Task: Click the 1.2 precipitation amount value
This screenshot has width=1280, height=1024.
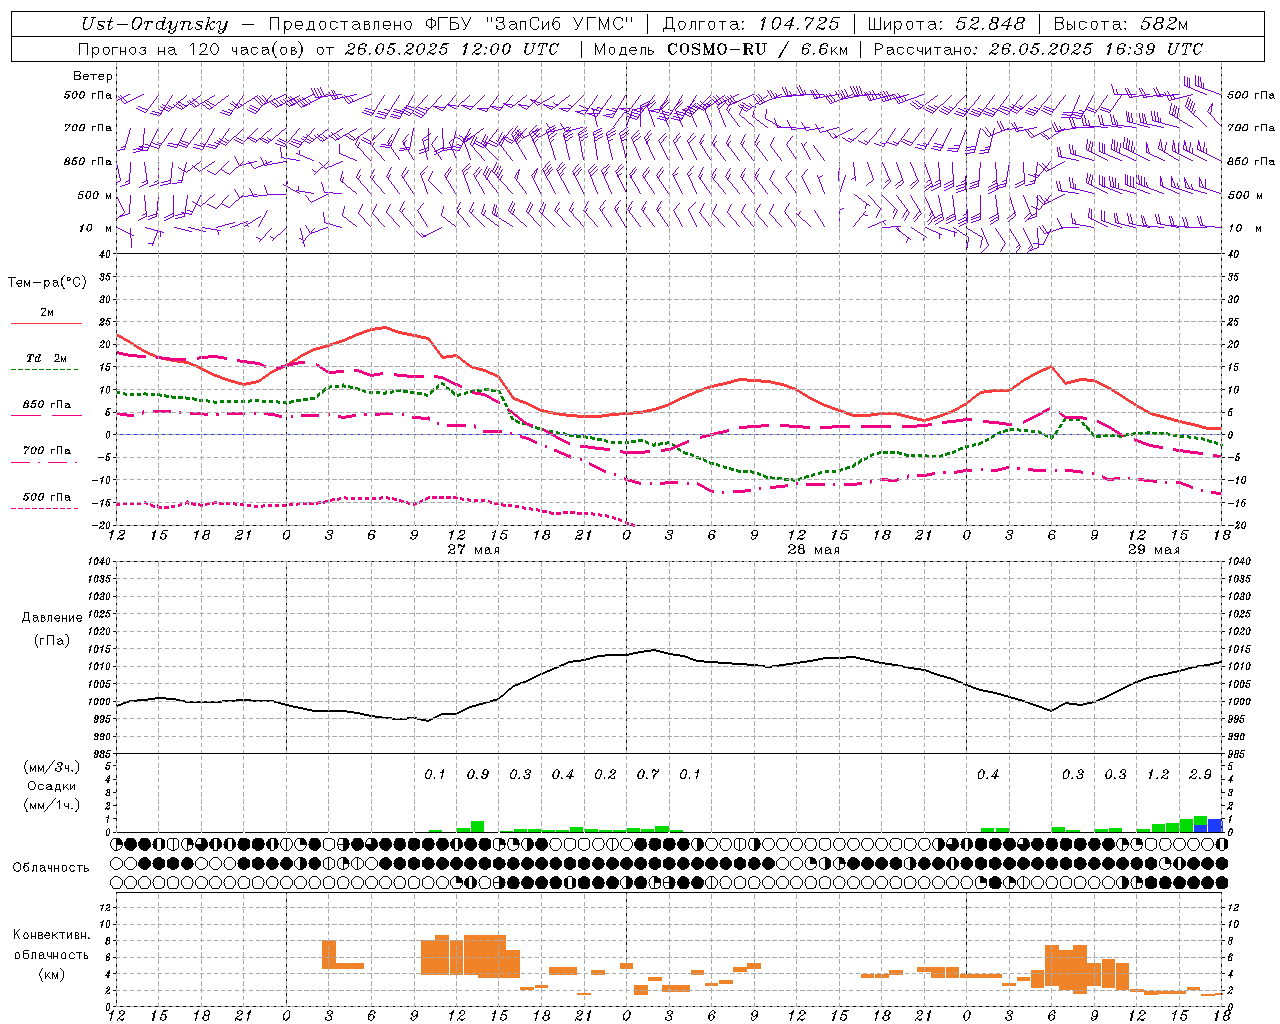Action: point(1158,774)
